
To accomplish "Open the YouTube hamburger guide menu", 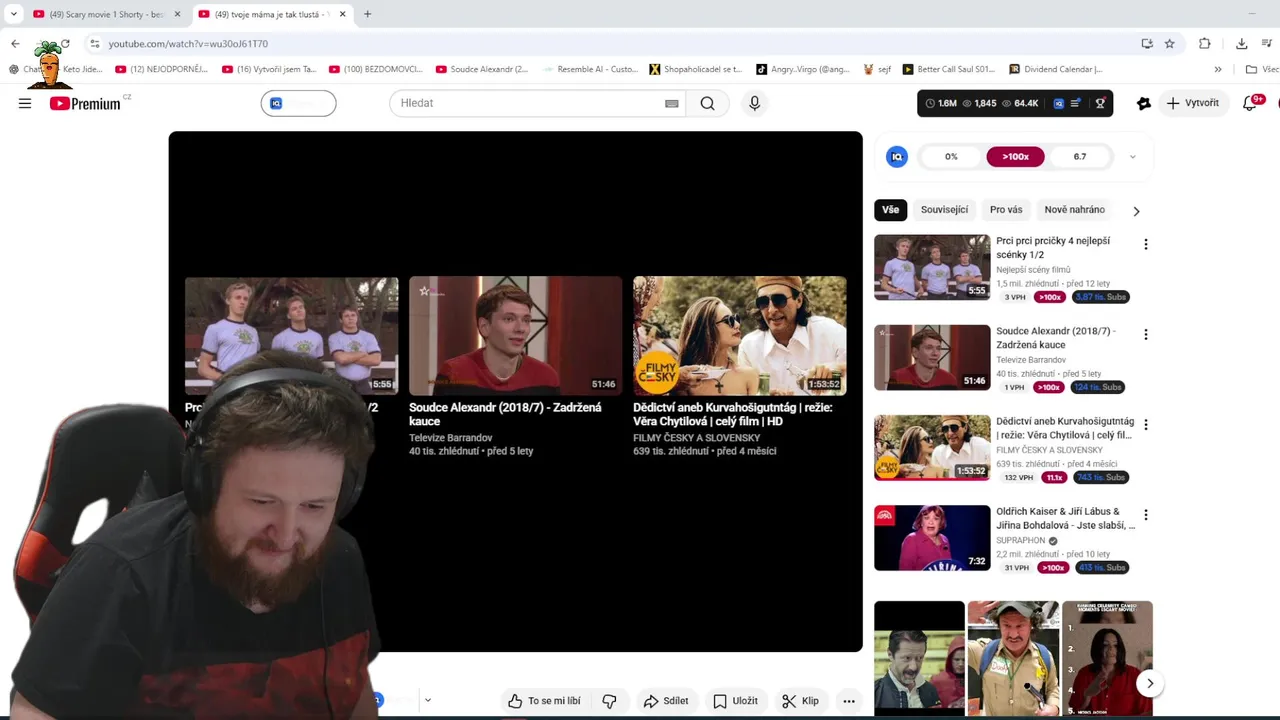I will coord(25,103).
